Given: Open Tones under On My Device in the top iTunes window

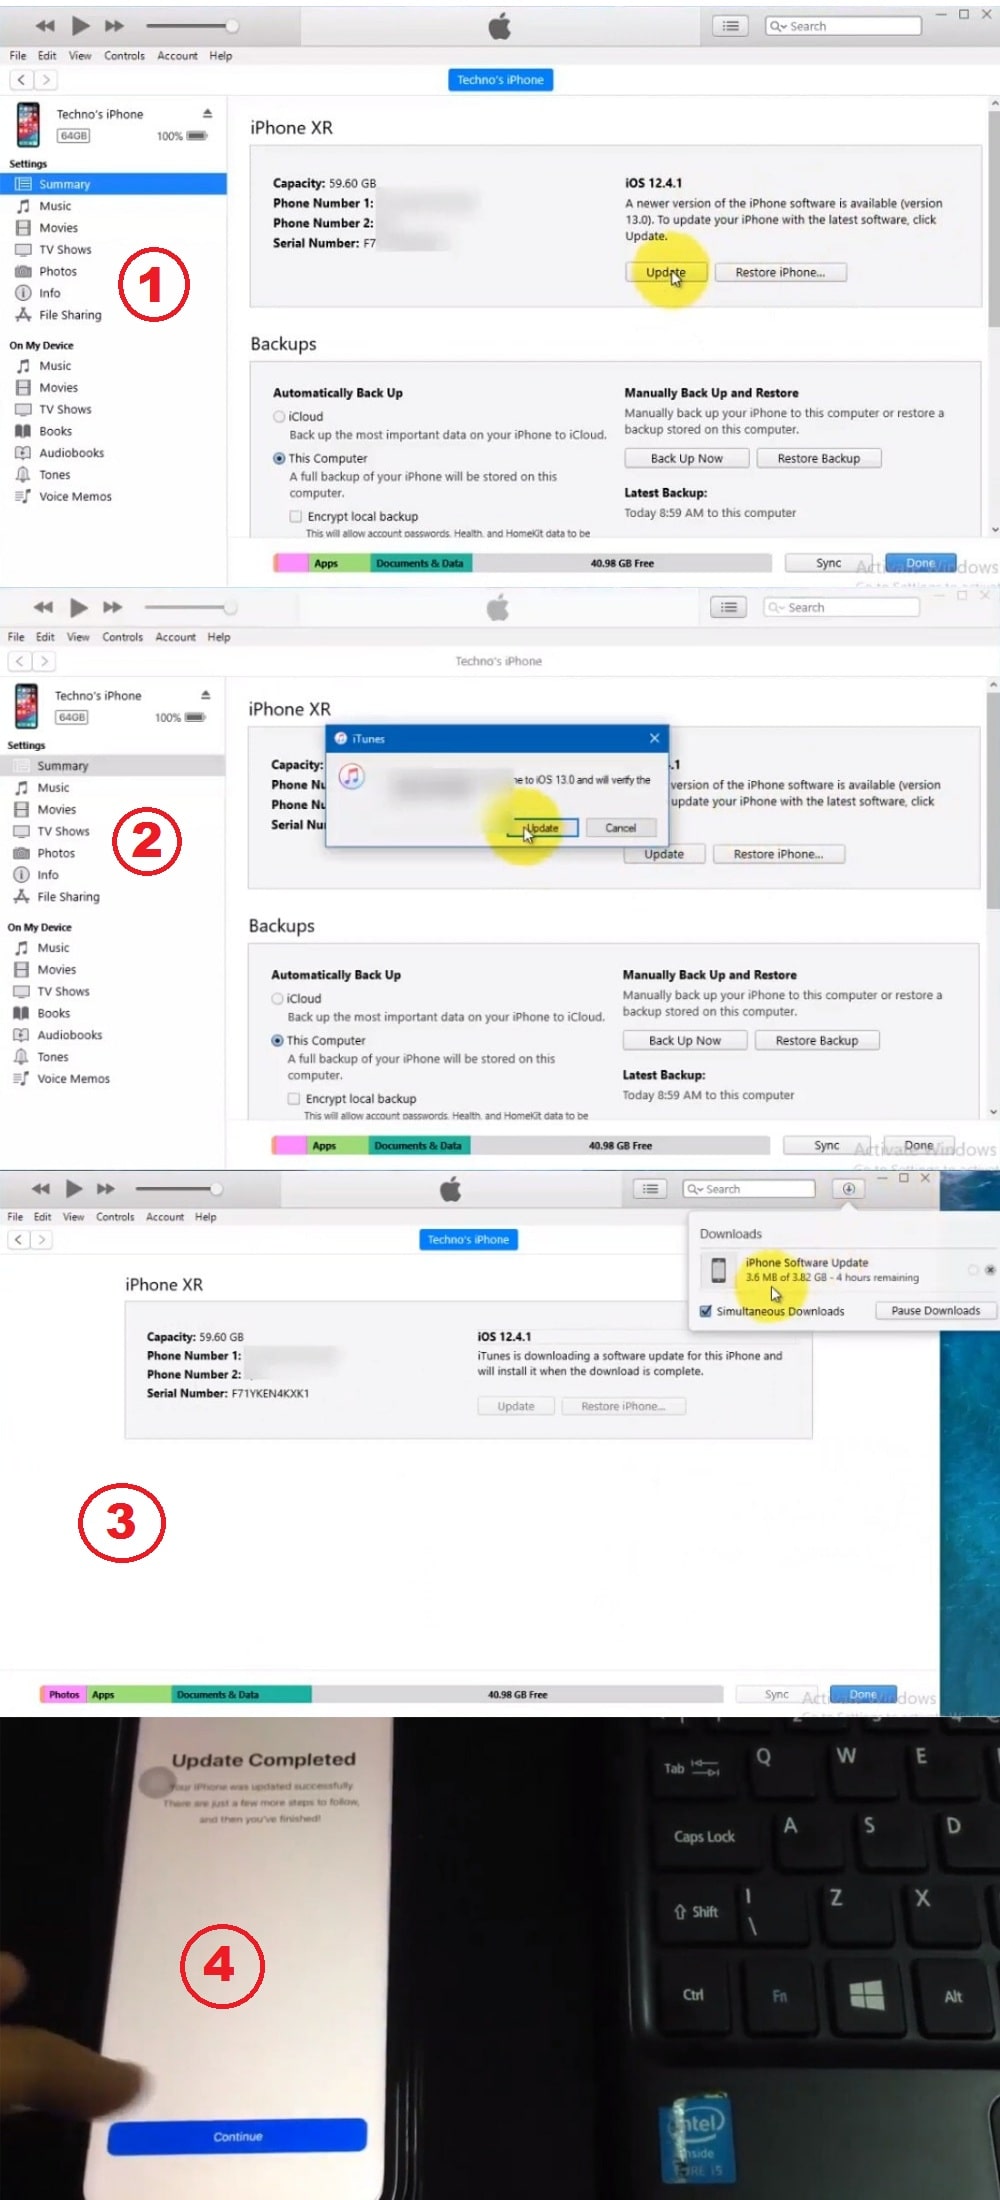Looking at the screenshot, I should pyautogui.click(x=54, y=475).
